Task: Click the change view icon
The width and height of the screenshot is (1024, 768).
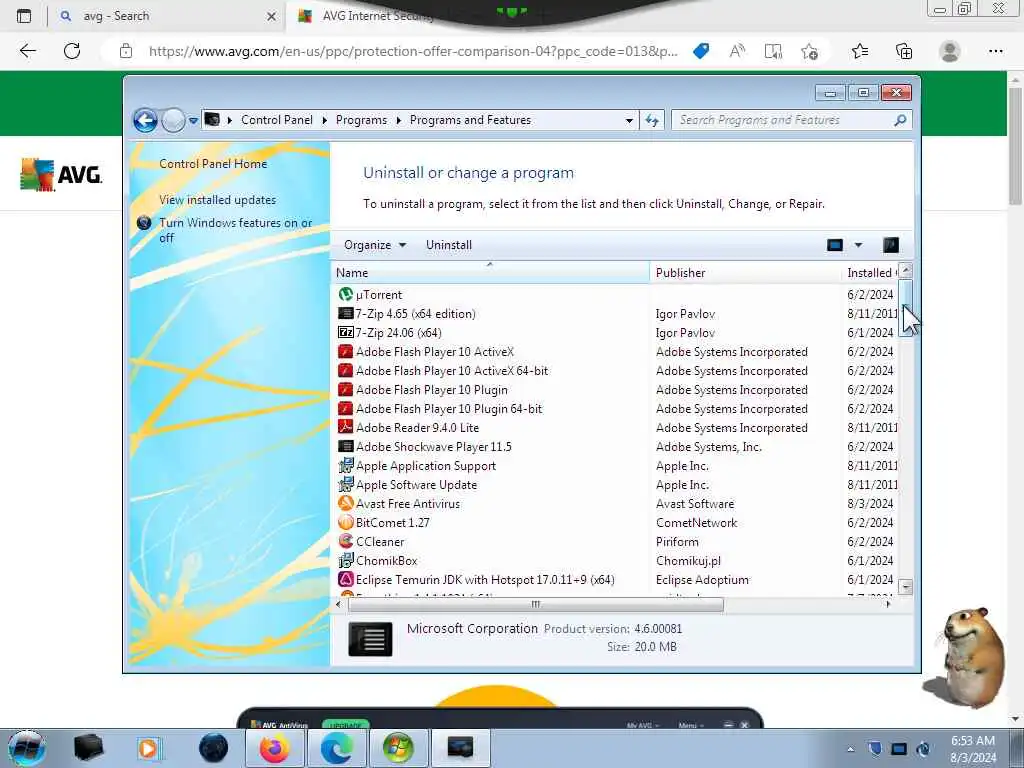Action: point(835,245)
